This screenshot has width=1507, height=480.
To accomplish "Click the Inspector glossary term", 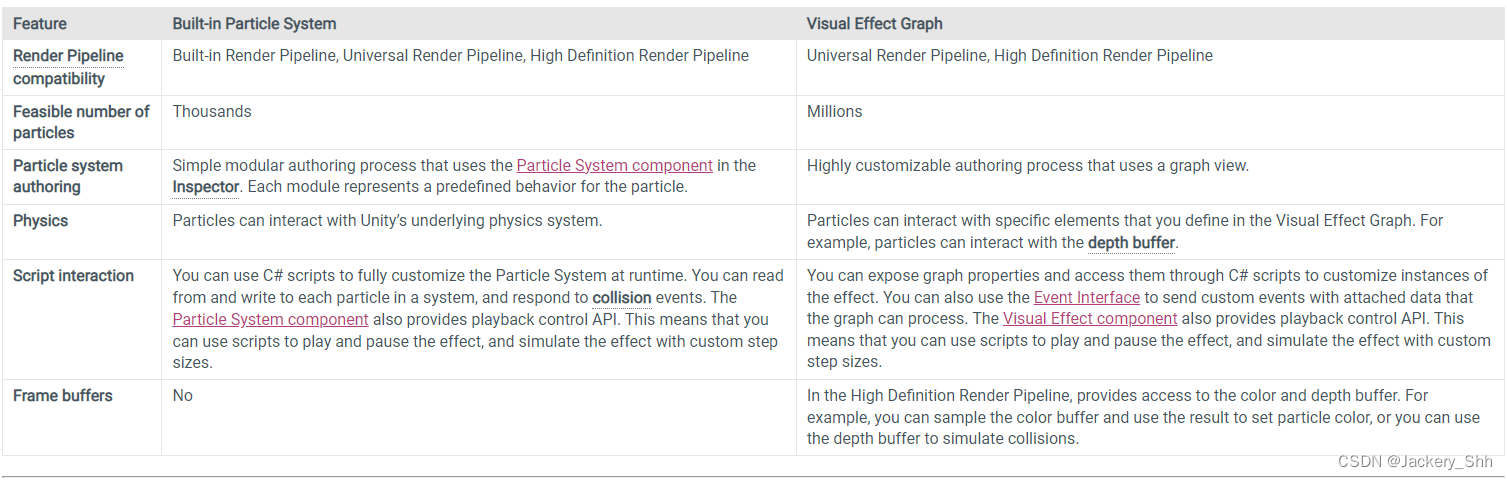I will coord(205,187).
